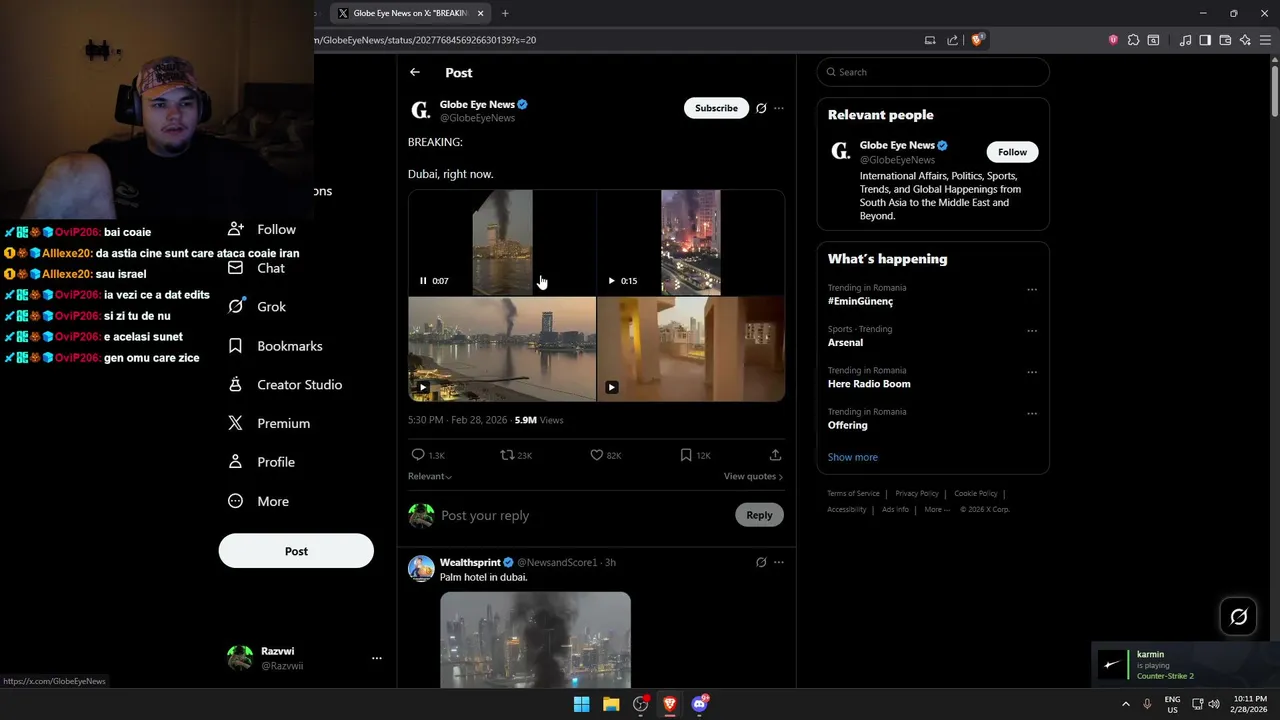The image size is (1280, 720).
Task: Open Discord from the taskbar
Action: (700, 704)
